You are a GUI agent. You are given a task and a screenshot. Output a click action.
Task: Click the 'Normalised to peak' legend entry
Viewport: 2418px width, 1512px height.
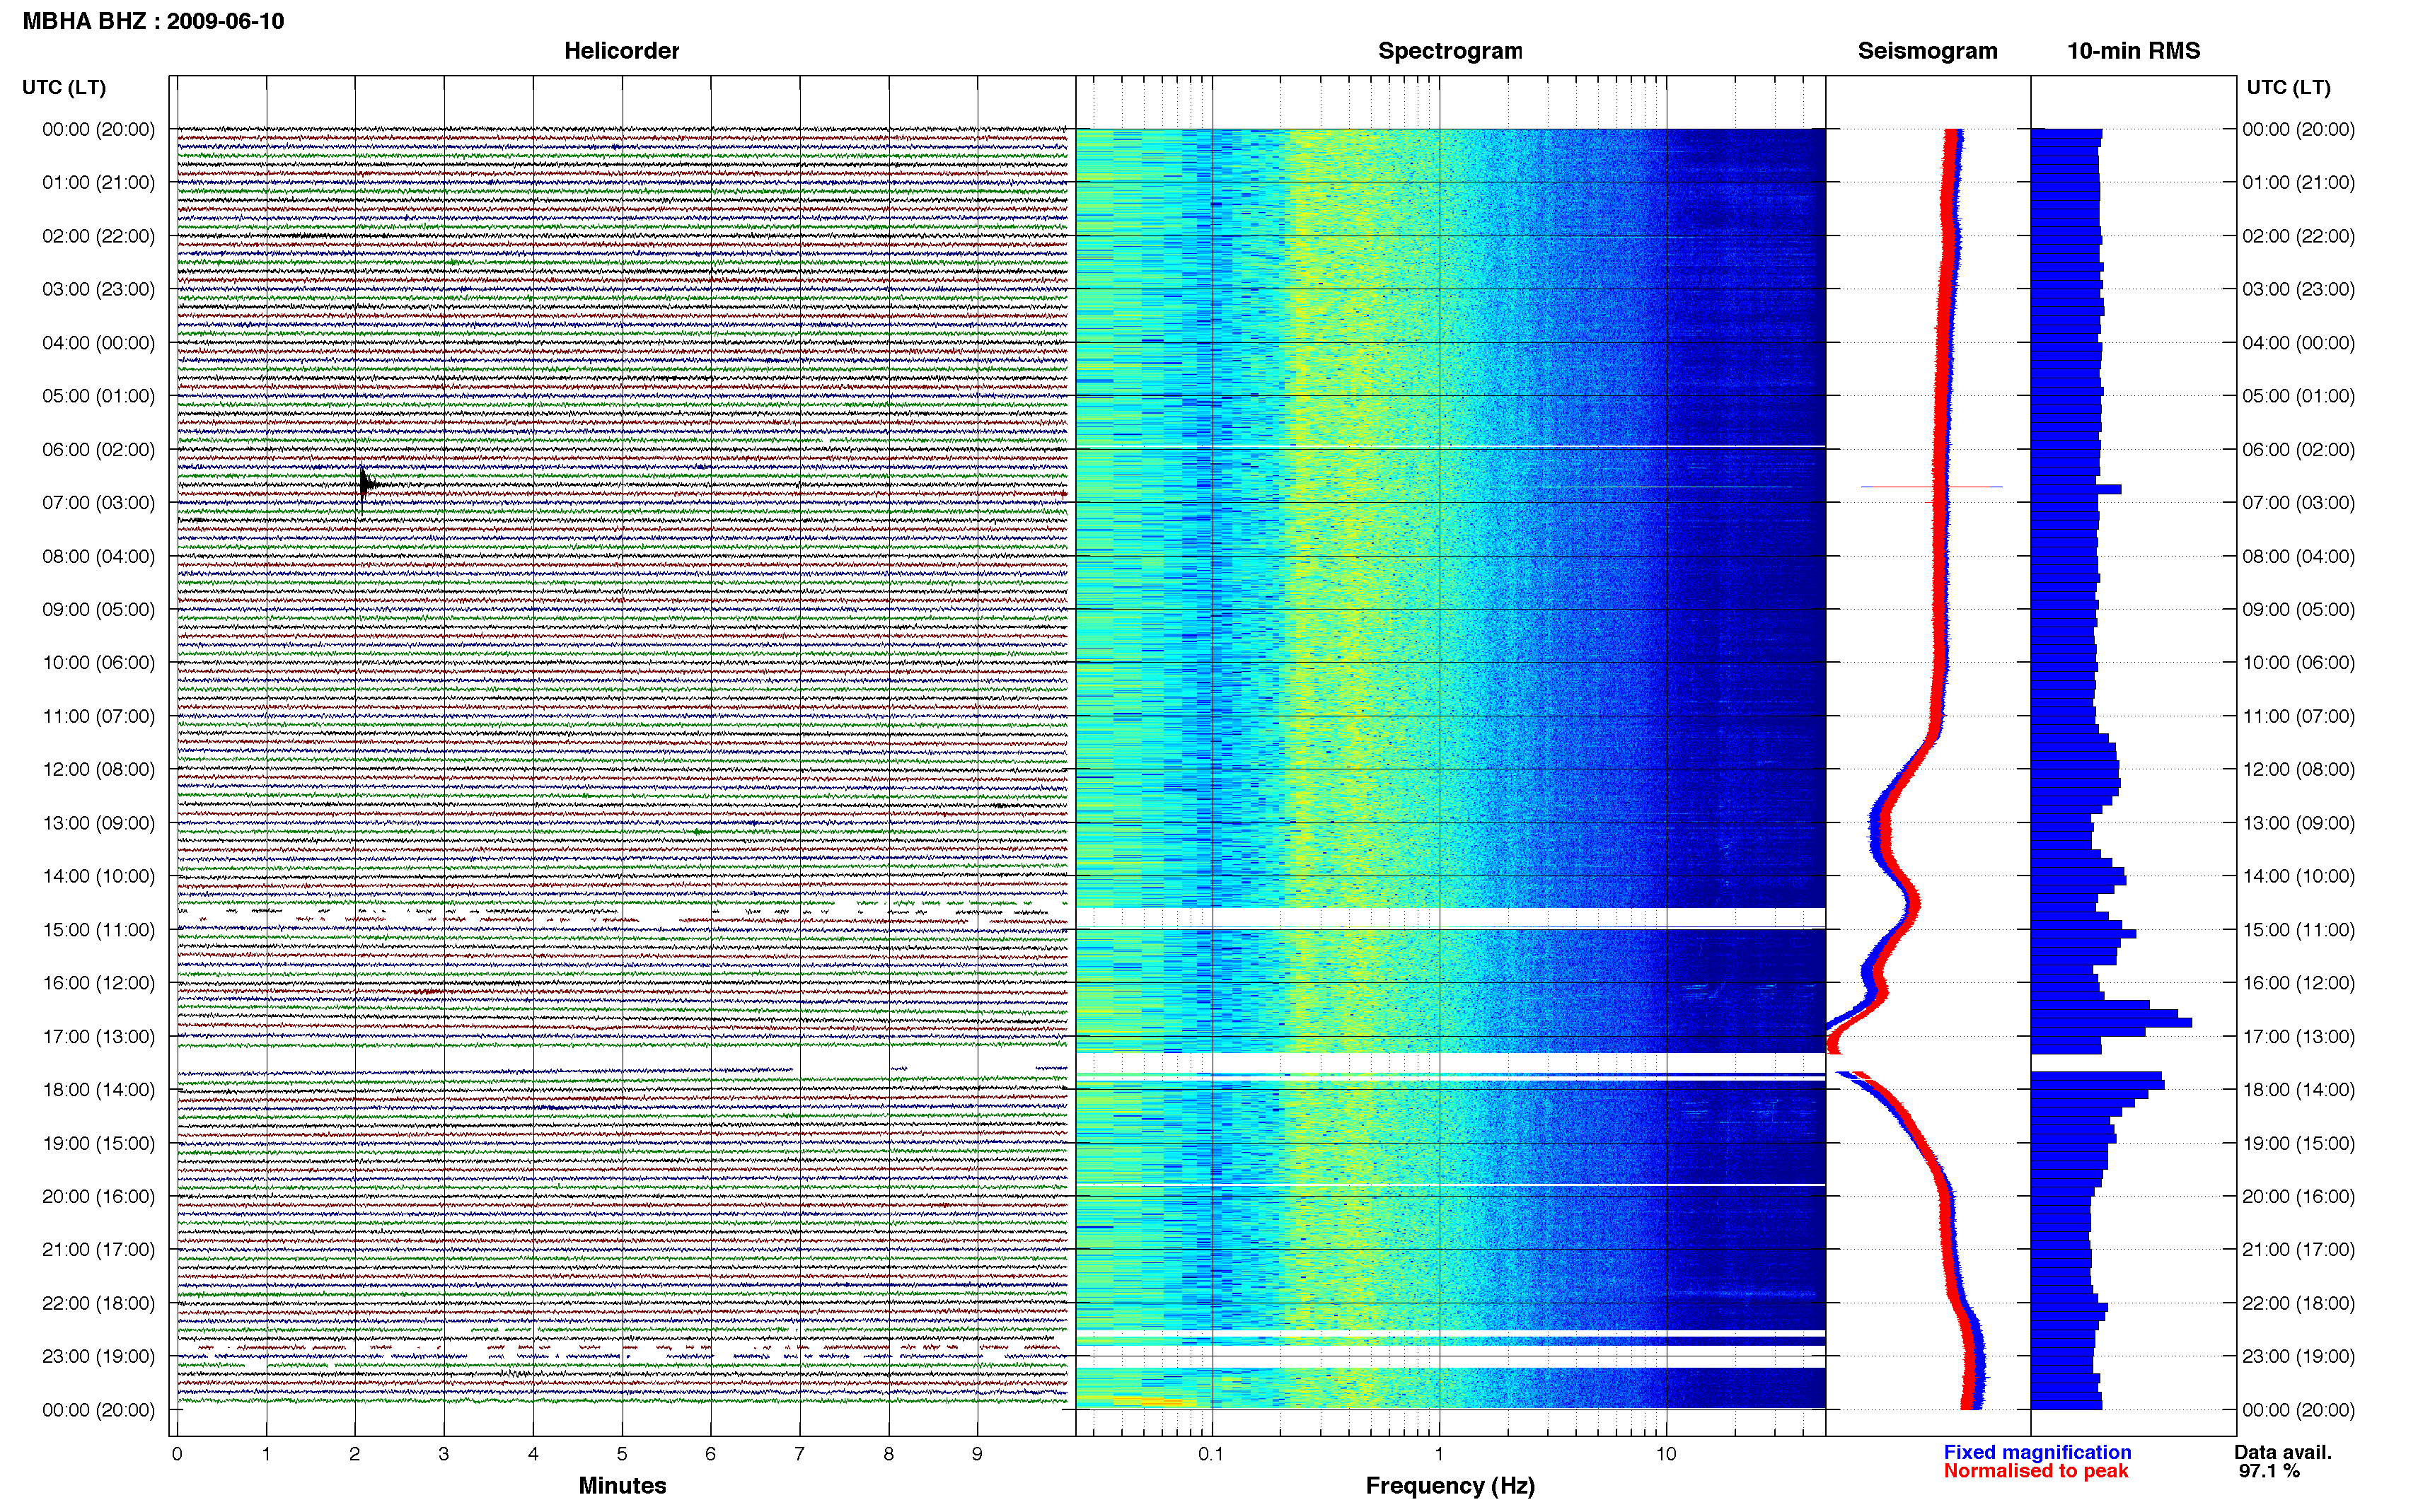pyautogui.click(x=2036, y=1471)
